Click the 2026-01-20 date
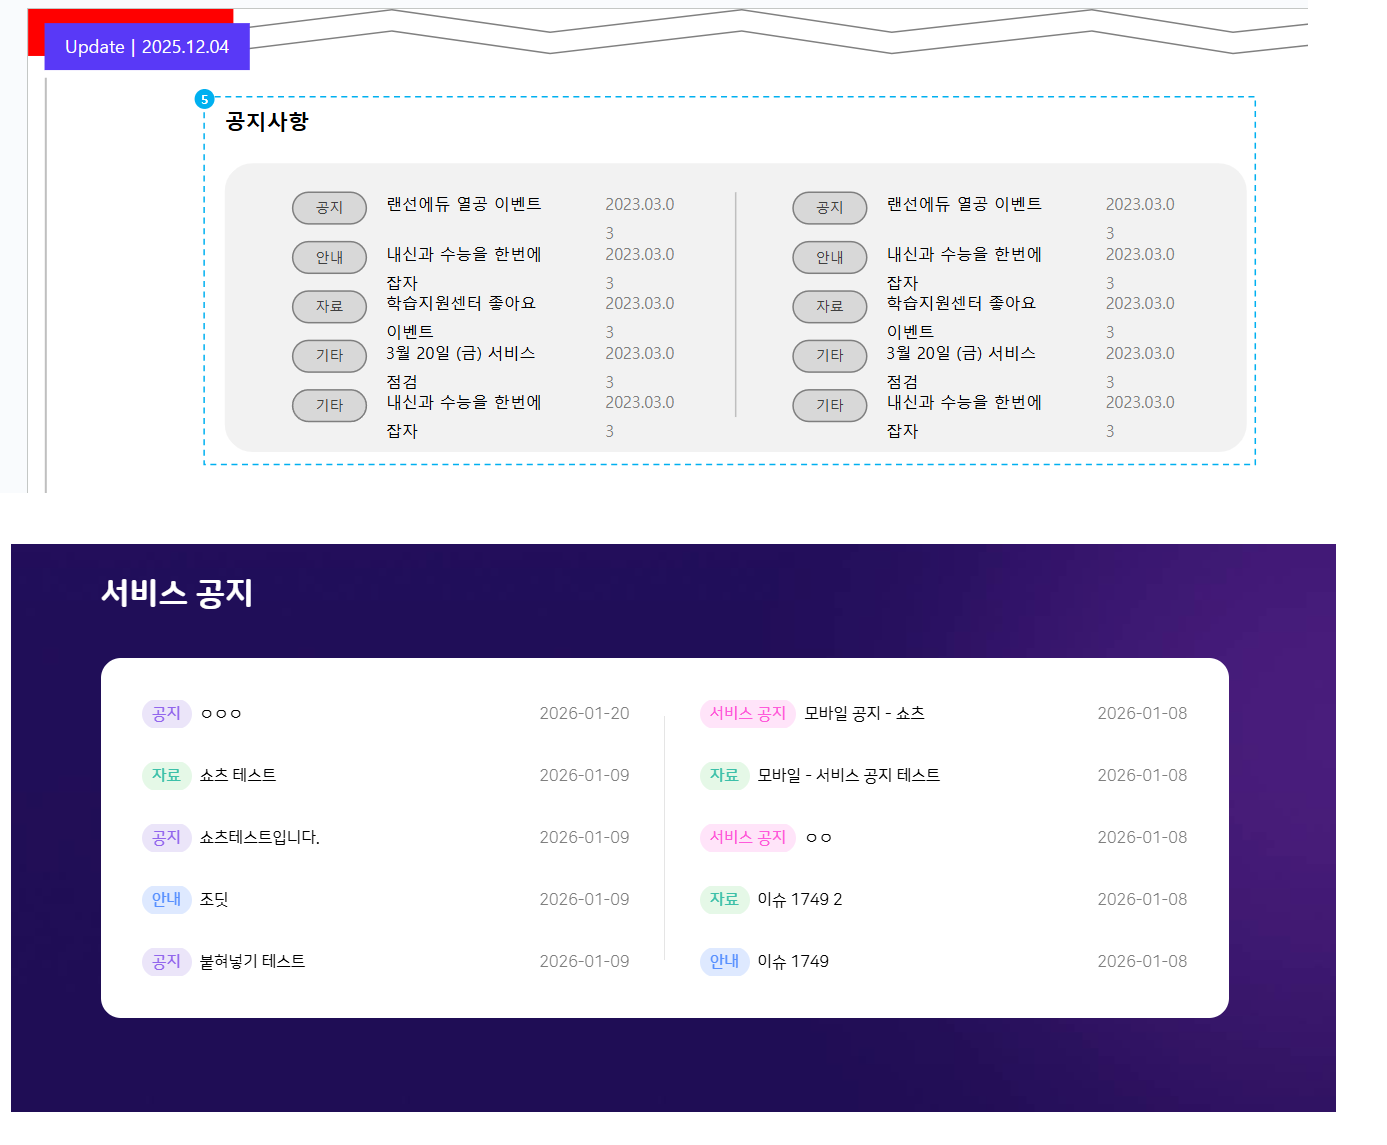This screenshot has width=1387, height=1145. click(584, 713)
